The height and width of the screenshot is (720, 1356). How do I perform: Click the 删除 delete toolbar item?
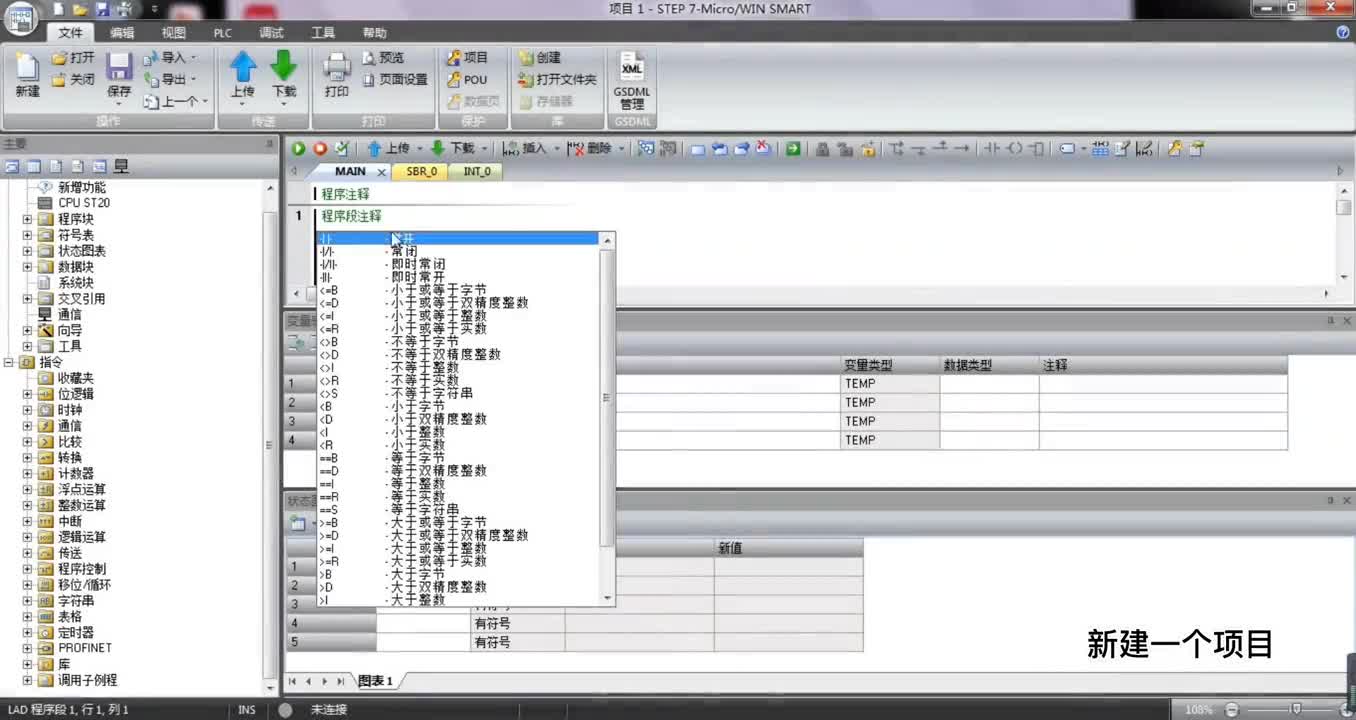pos(590,148)
